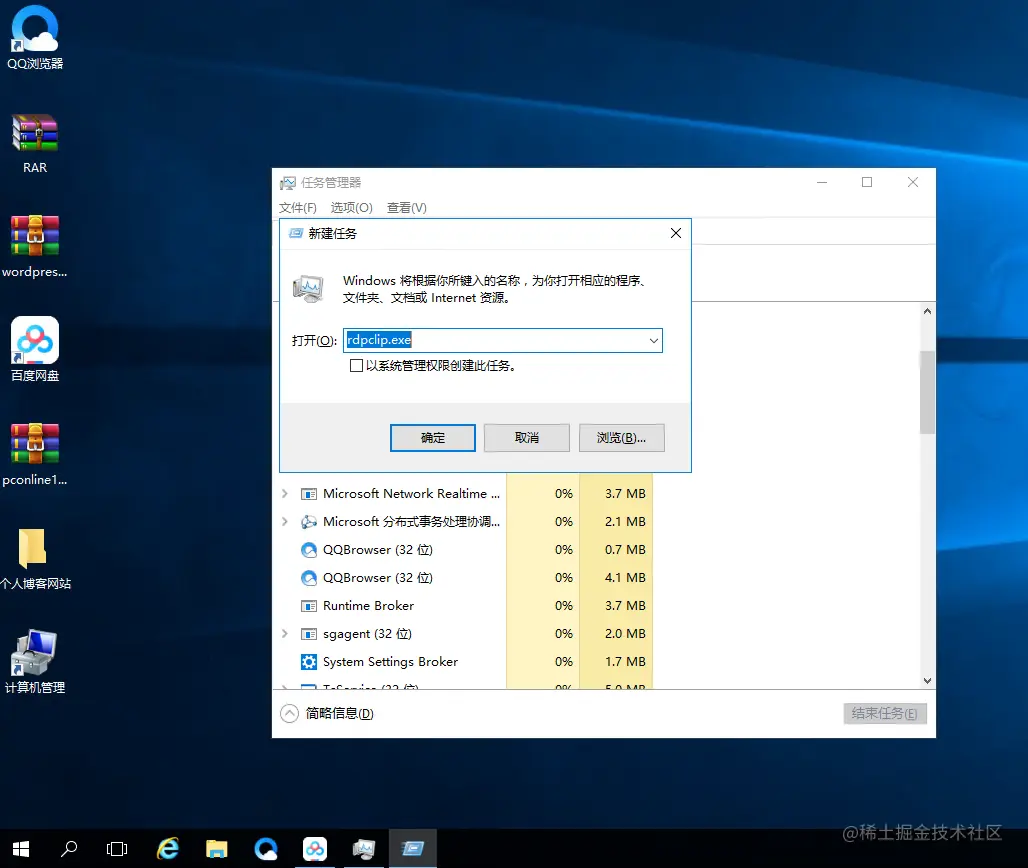Expand the sgagent (32 位) row

[x=285, y=634]
